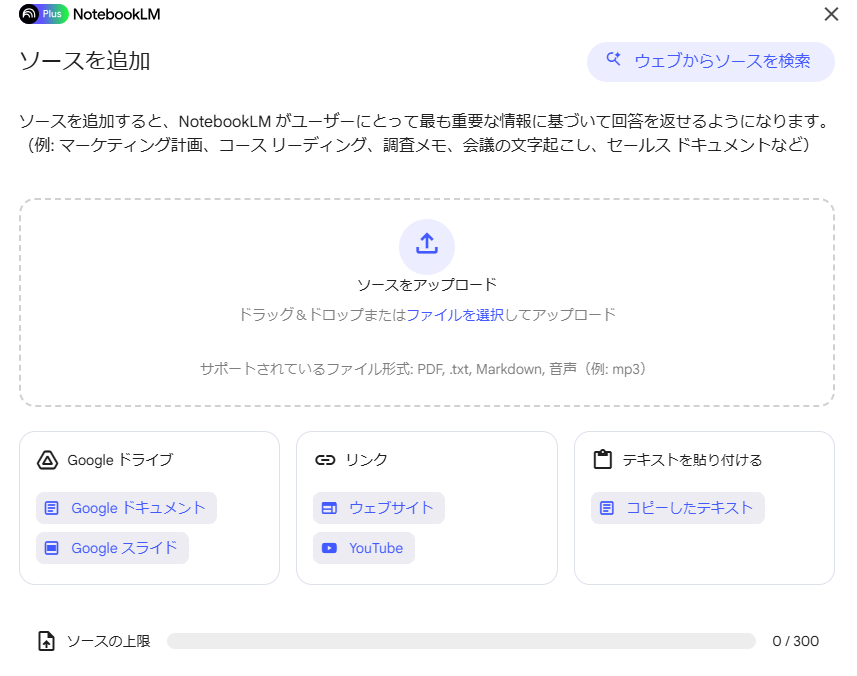857x676 pixels.
Task: Click the テキストを貼り付ける heading
Action: point(692,460)
